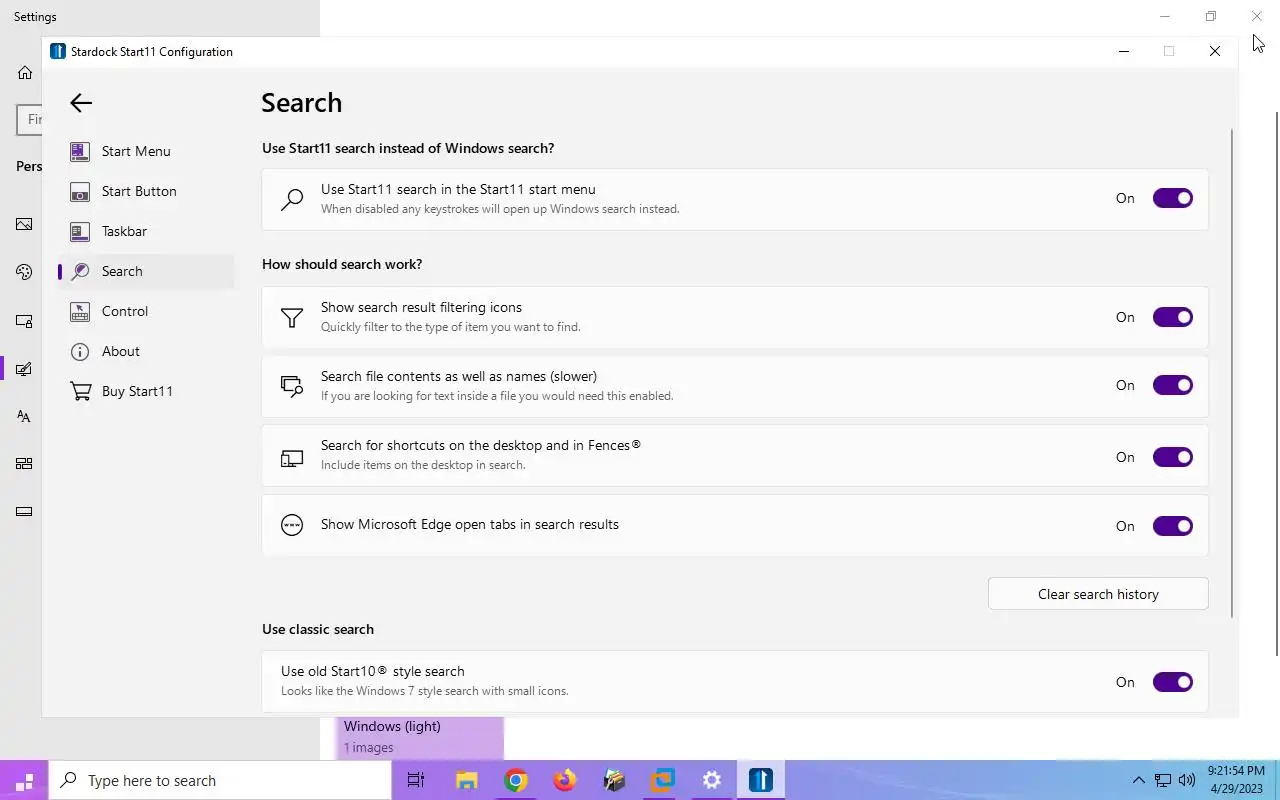
Task: Click the Windows (light) theme thumbnail
Action: point(419,737)
